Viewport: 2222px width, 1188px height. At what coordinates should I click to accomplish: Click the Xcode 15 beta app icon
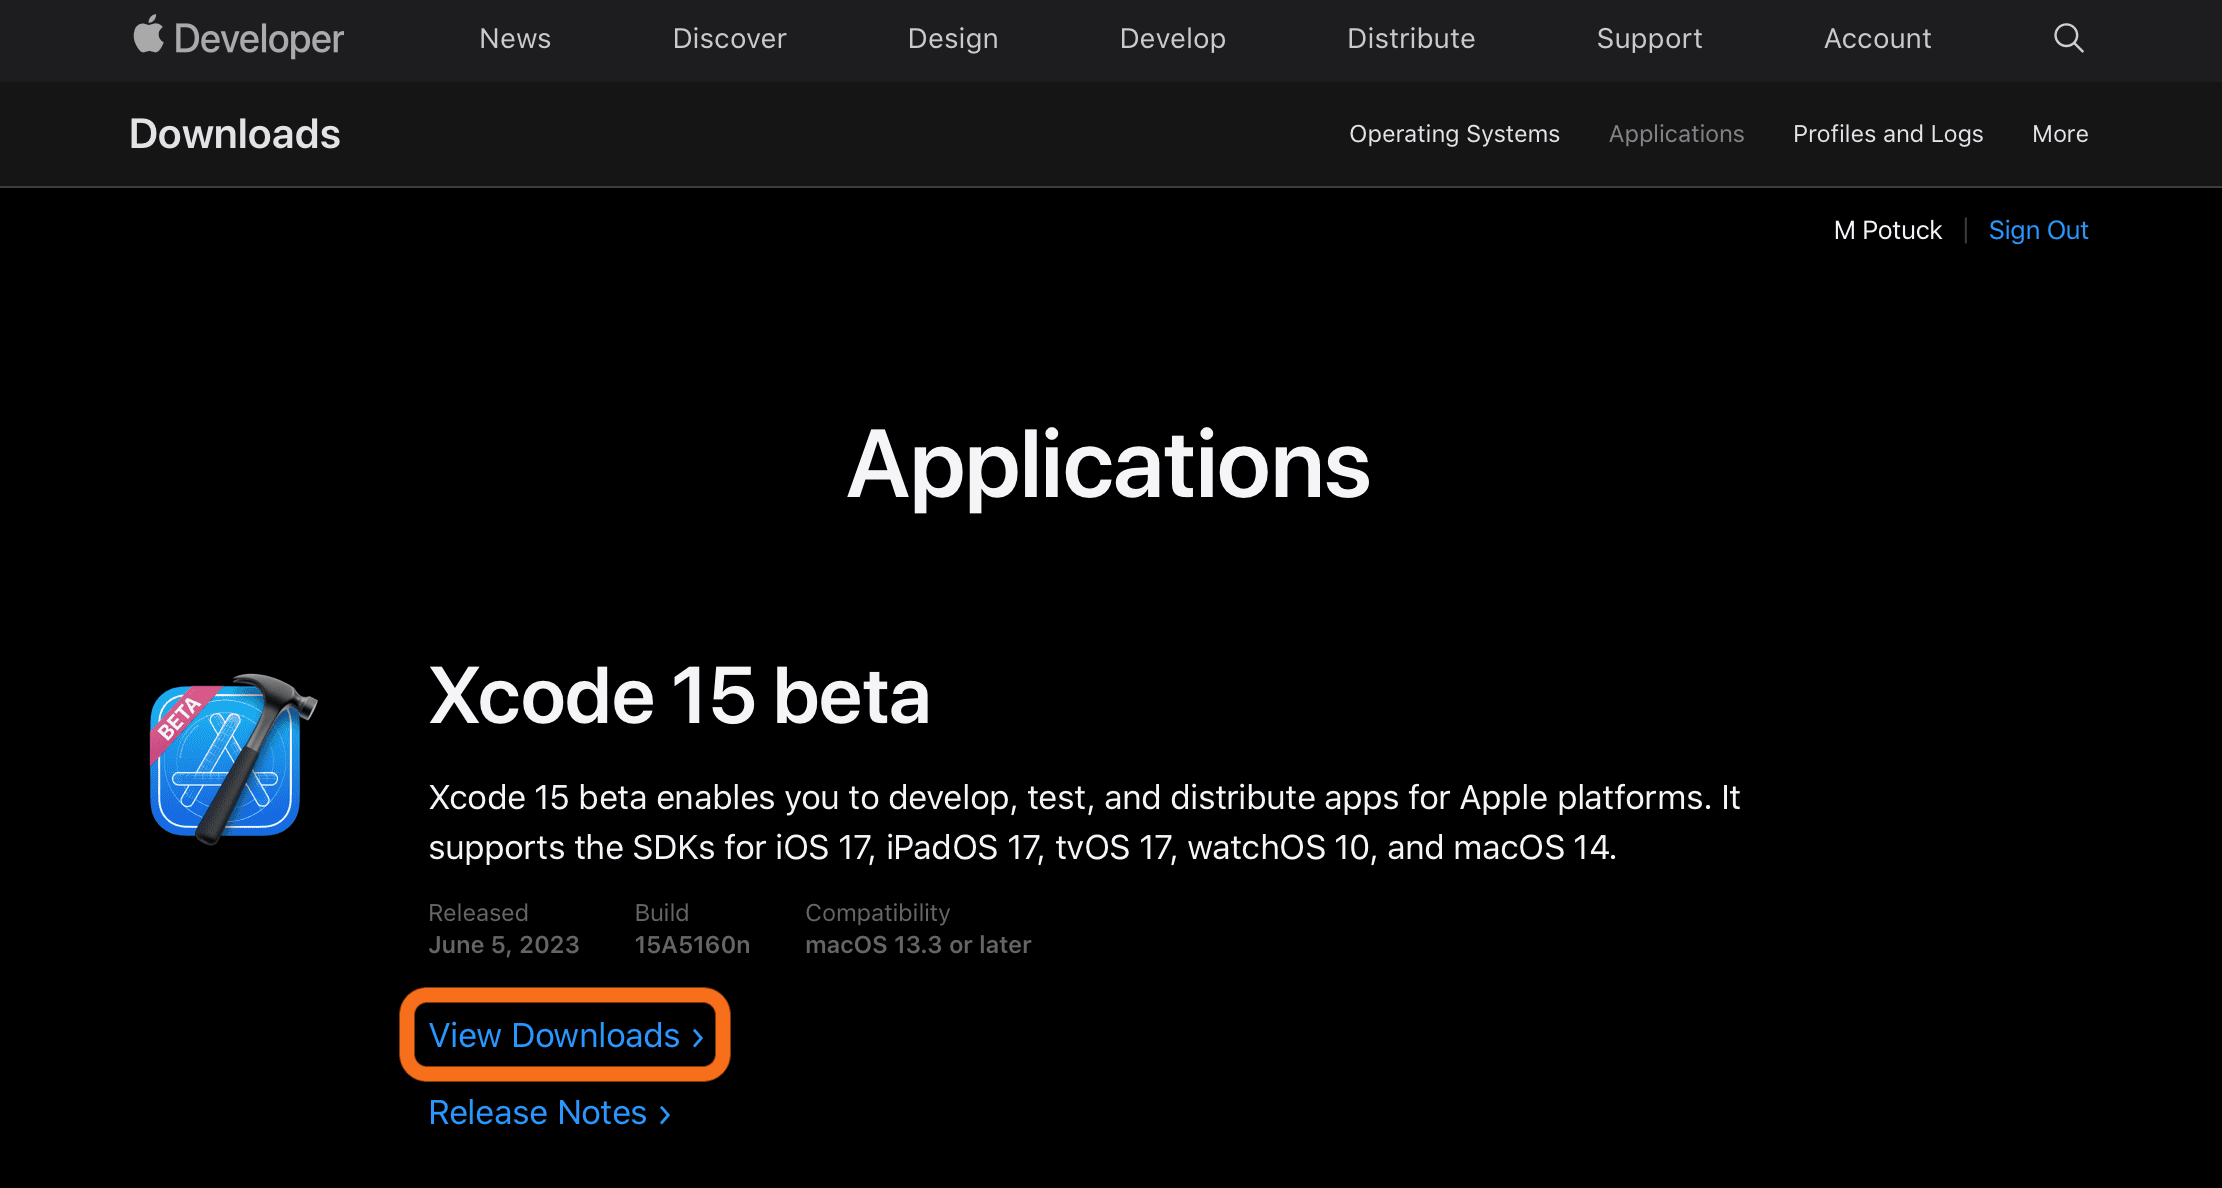[x=228, y=765]
